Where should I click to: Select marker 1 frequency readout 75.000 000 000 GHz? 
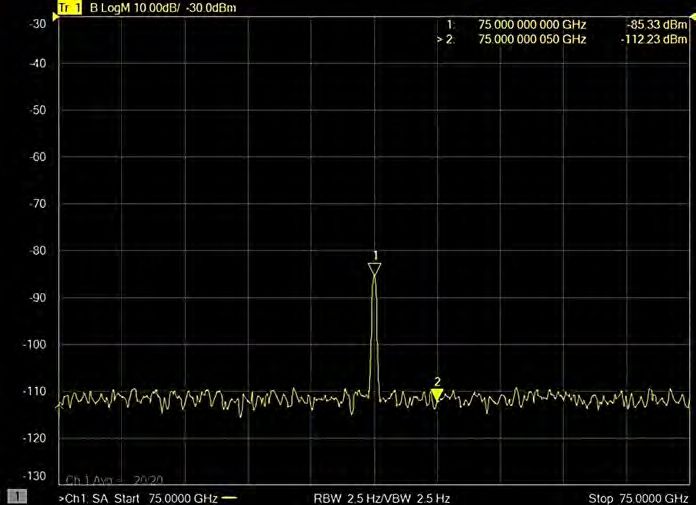point(532,24)
